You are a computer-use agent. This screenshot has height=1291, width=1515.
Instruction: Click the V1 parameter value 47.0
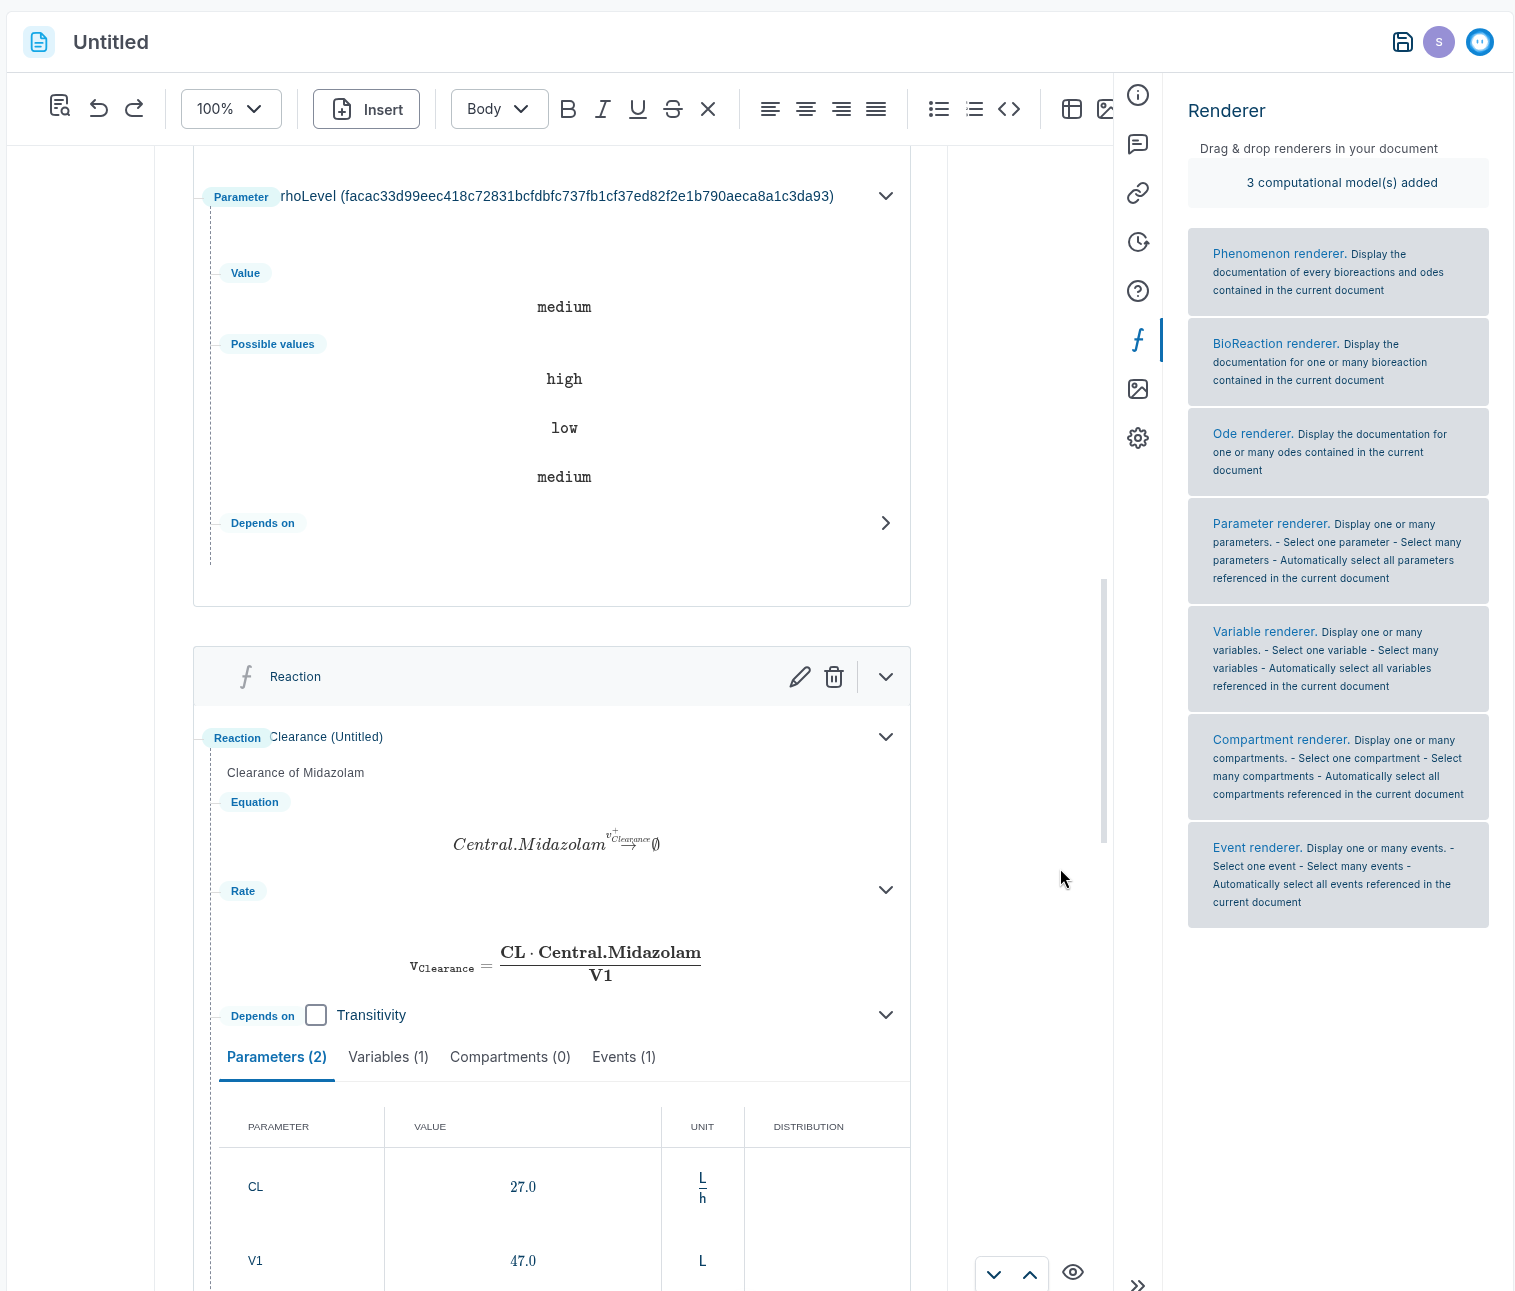(x=523, y=1261)
